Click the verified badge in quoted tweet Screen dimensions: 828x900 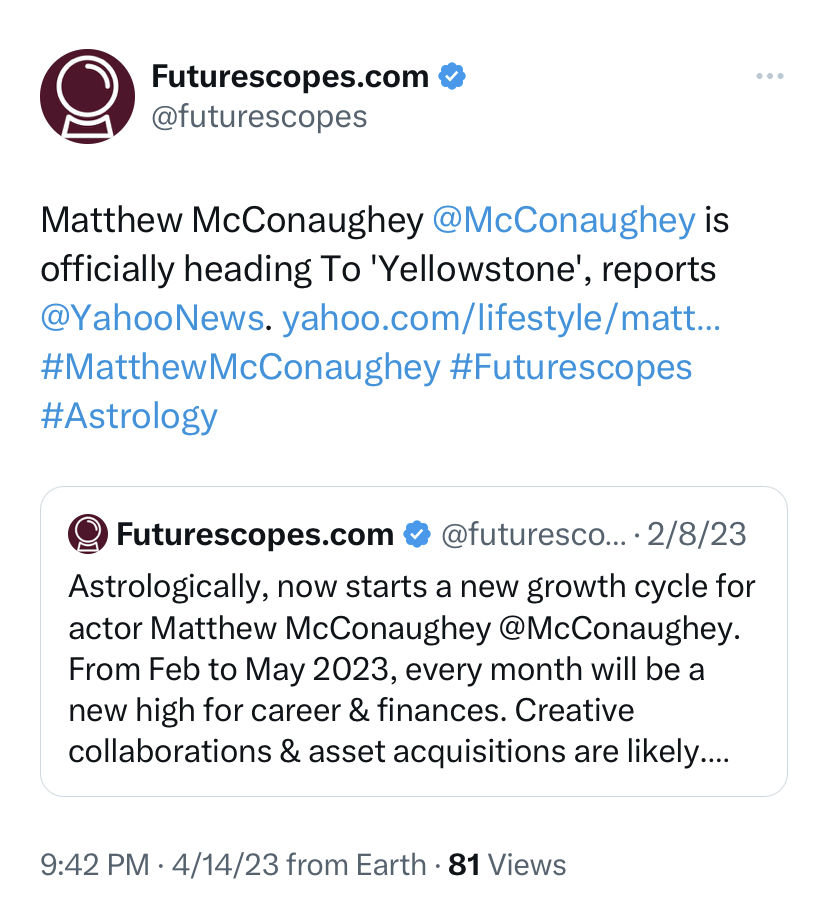[417, 534]
